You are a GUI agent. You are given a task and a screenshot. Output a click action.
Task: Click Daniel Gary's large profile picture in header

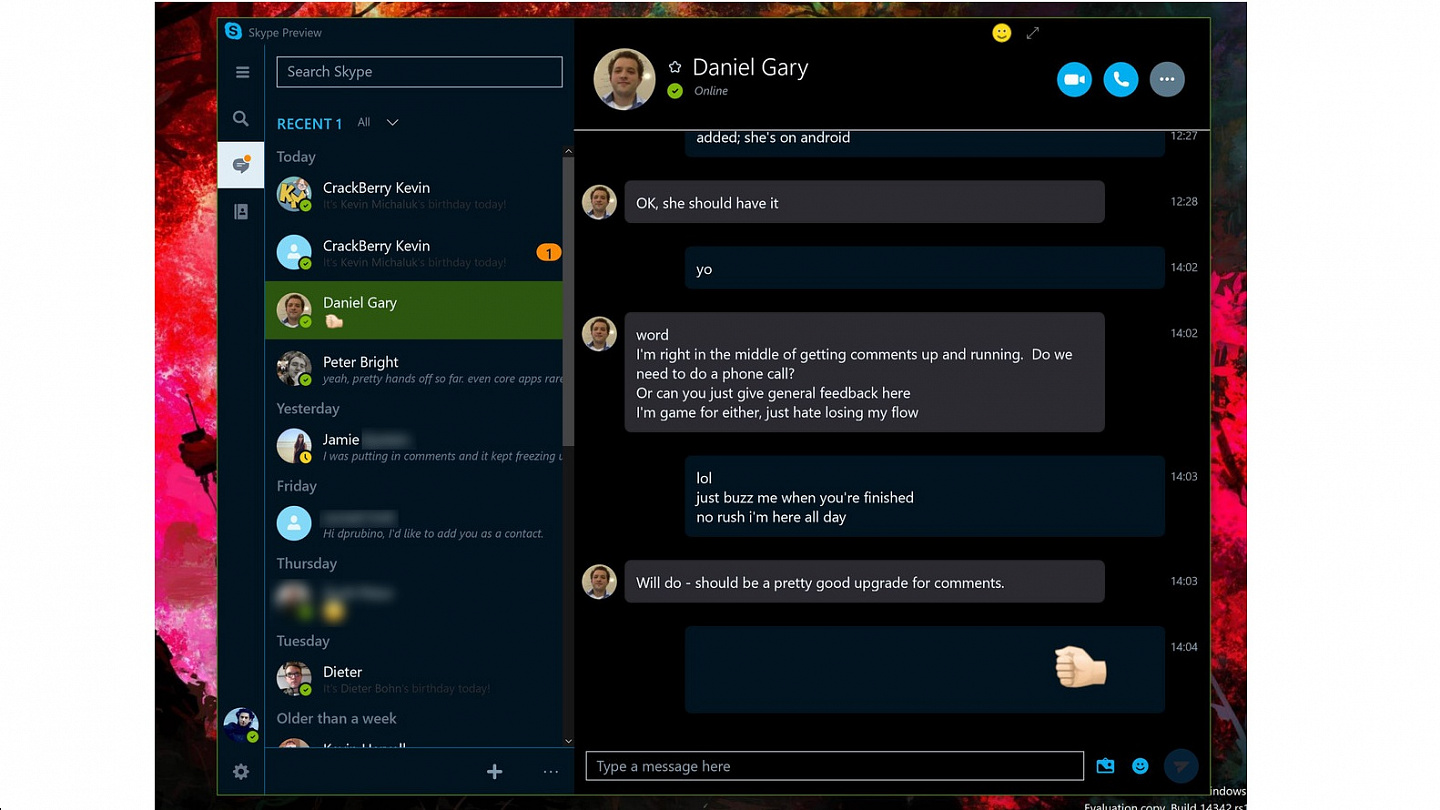(x=624, y=79)
